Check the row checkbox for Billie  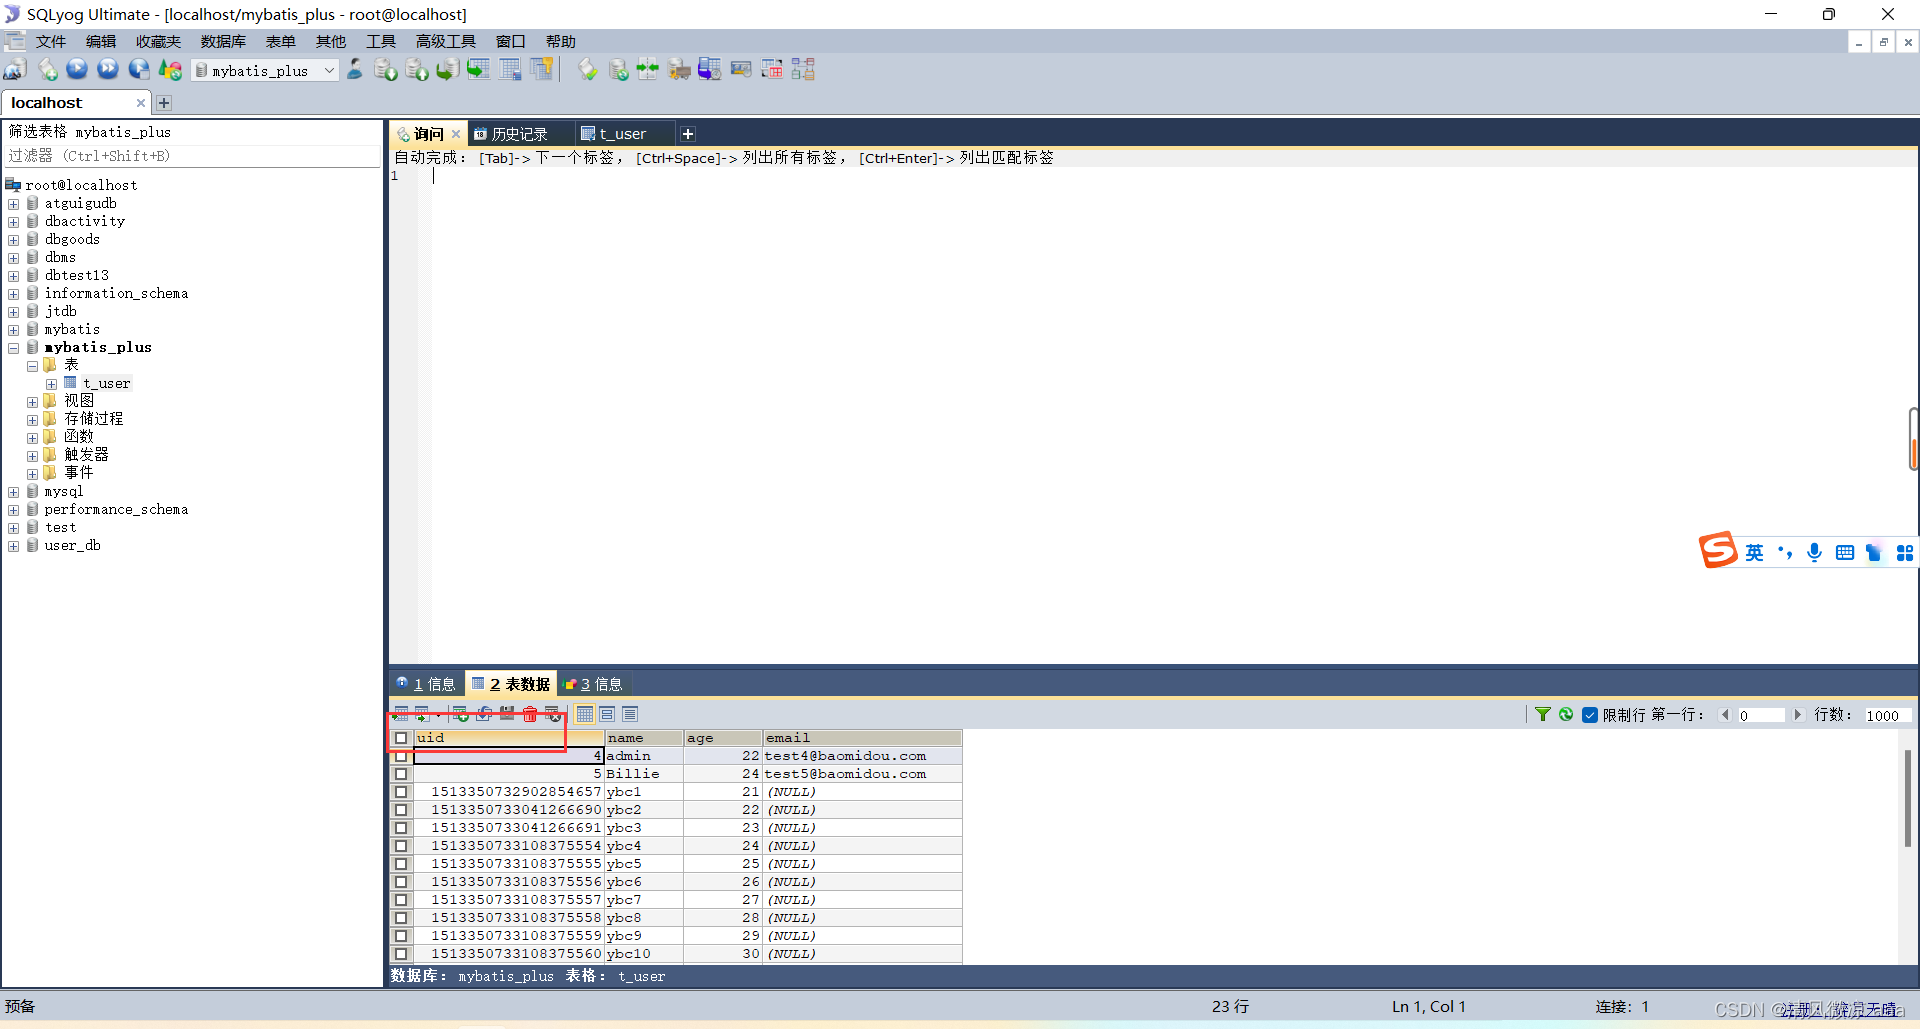(401, 774)
